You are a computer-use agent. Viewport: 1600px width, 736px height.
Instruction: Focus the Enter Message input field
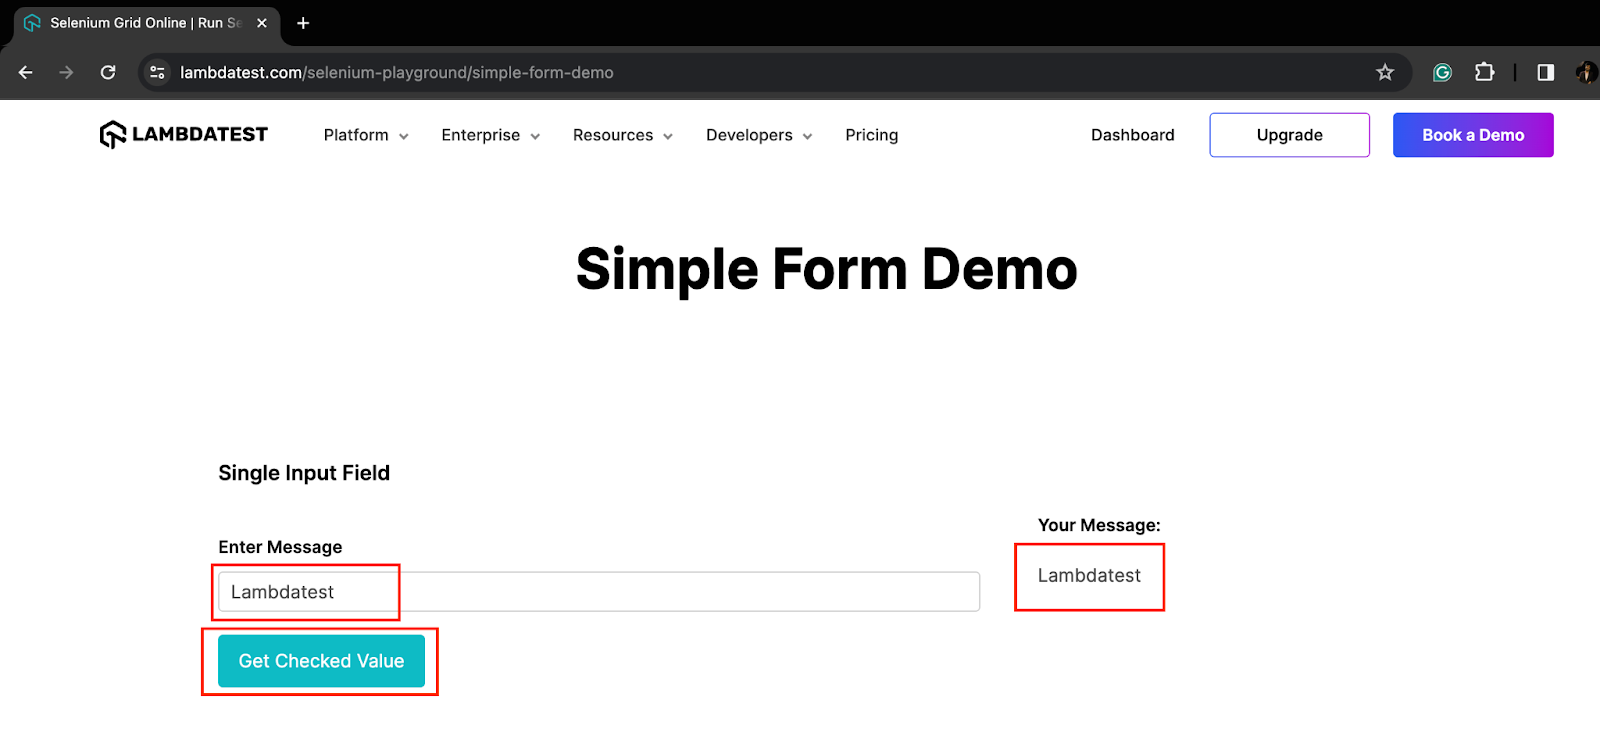[599, 592]
